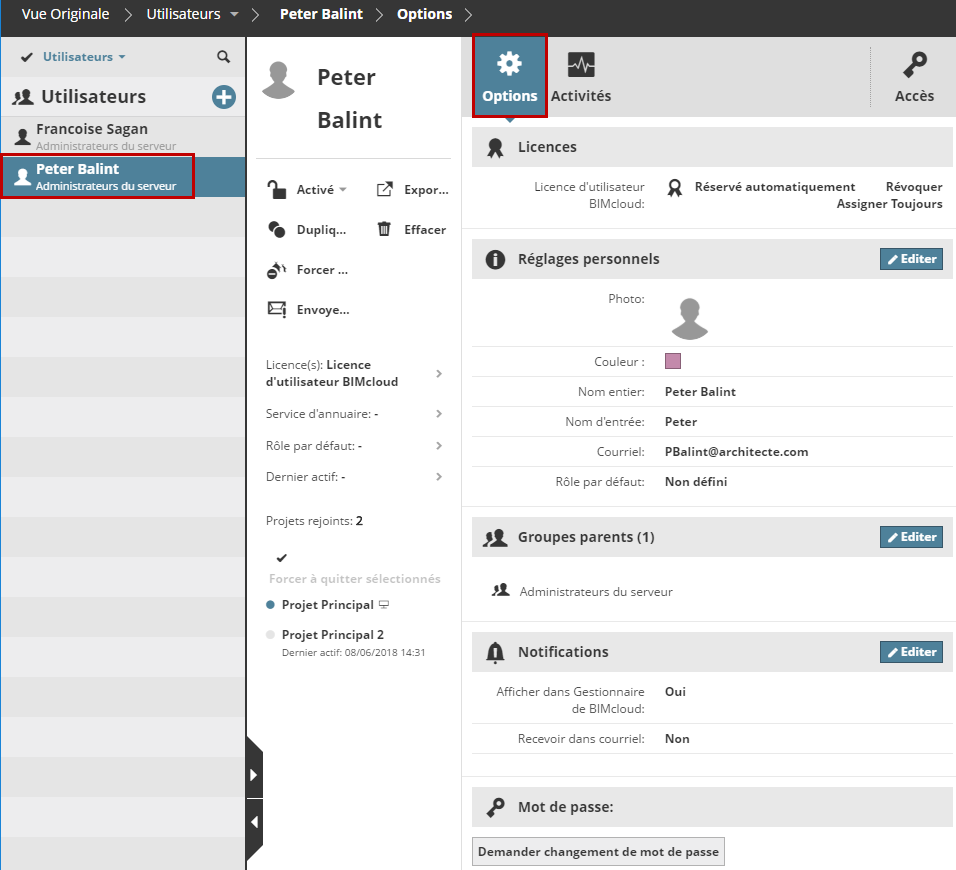Viewport: 956px width, 870px height.
Task: Click the profile photo in Réglages personnels
Action: coord(690,318)
